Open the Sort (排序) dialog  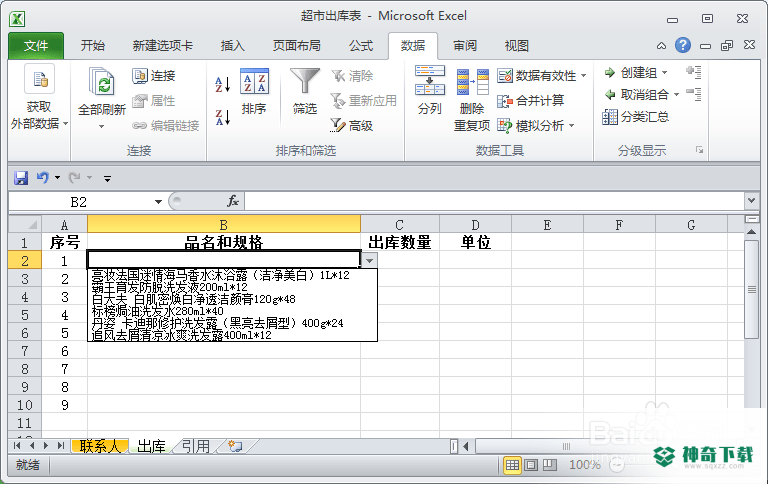(254, 92)
